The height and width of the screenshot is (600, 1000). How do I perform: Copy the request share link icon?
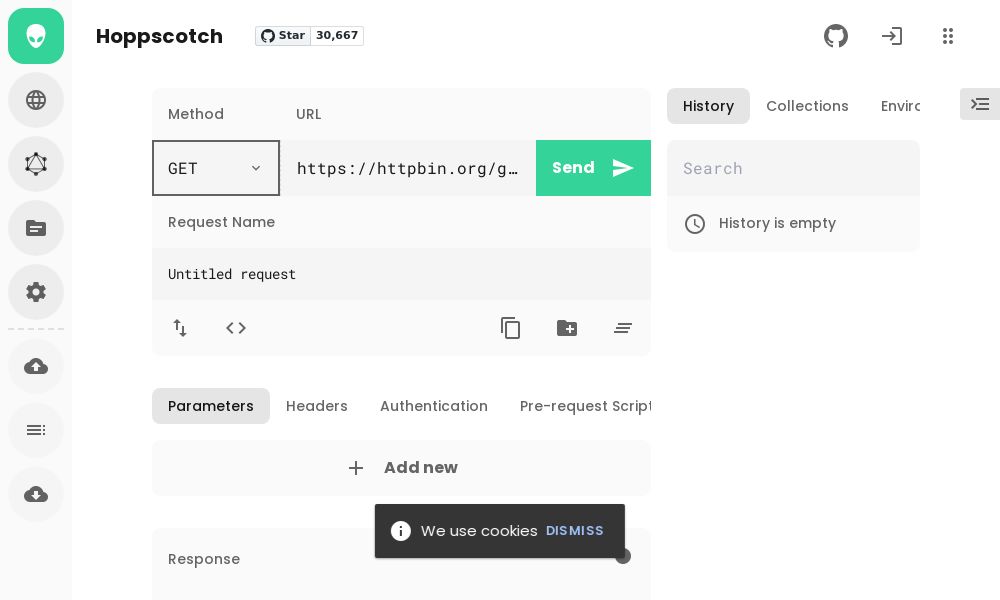point(511,328)
